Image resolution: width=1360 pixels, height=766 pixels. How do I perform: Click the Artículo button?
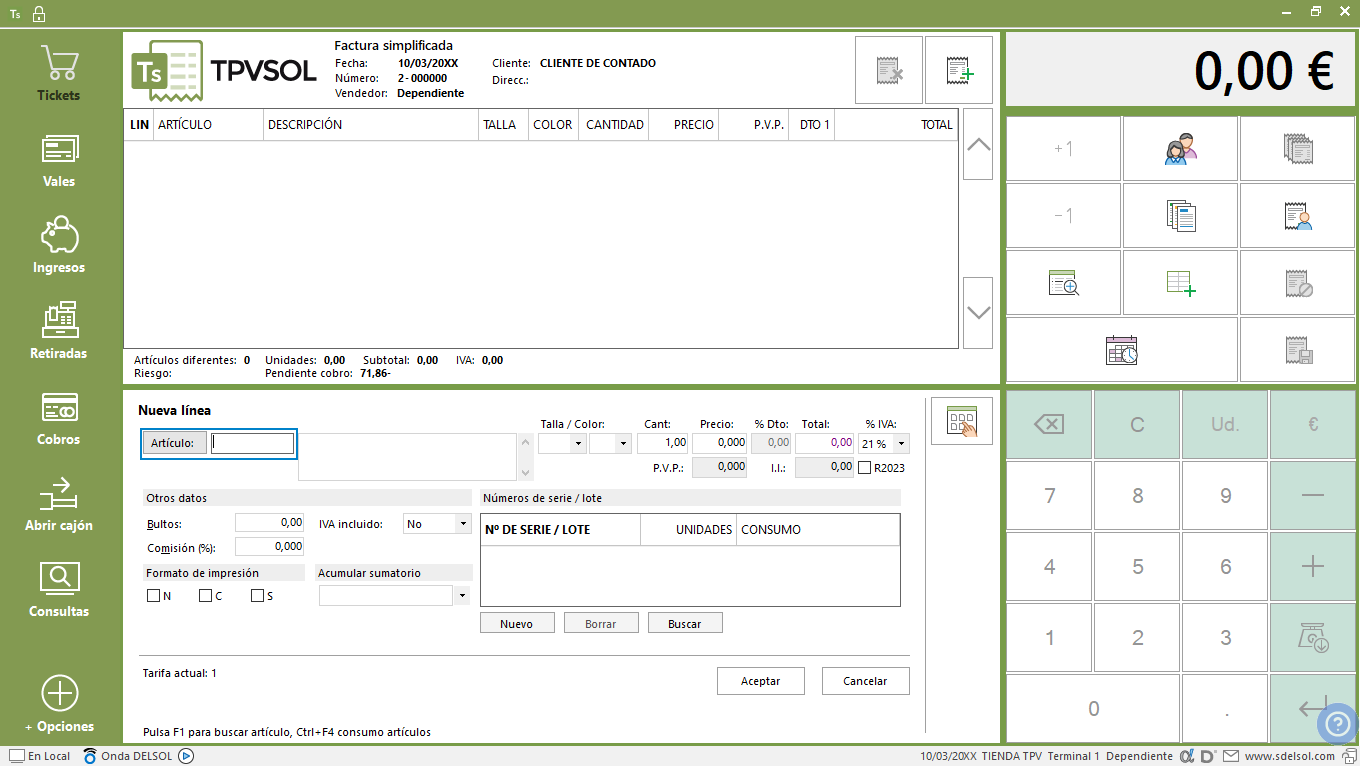pyautogui.click(x=175, y=443)
